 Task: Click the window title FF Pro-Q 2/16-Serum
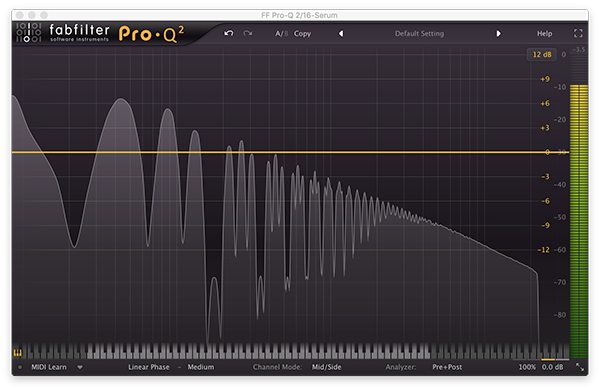click(x=299, y=15)
